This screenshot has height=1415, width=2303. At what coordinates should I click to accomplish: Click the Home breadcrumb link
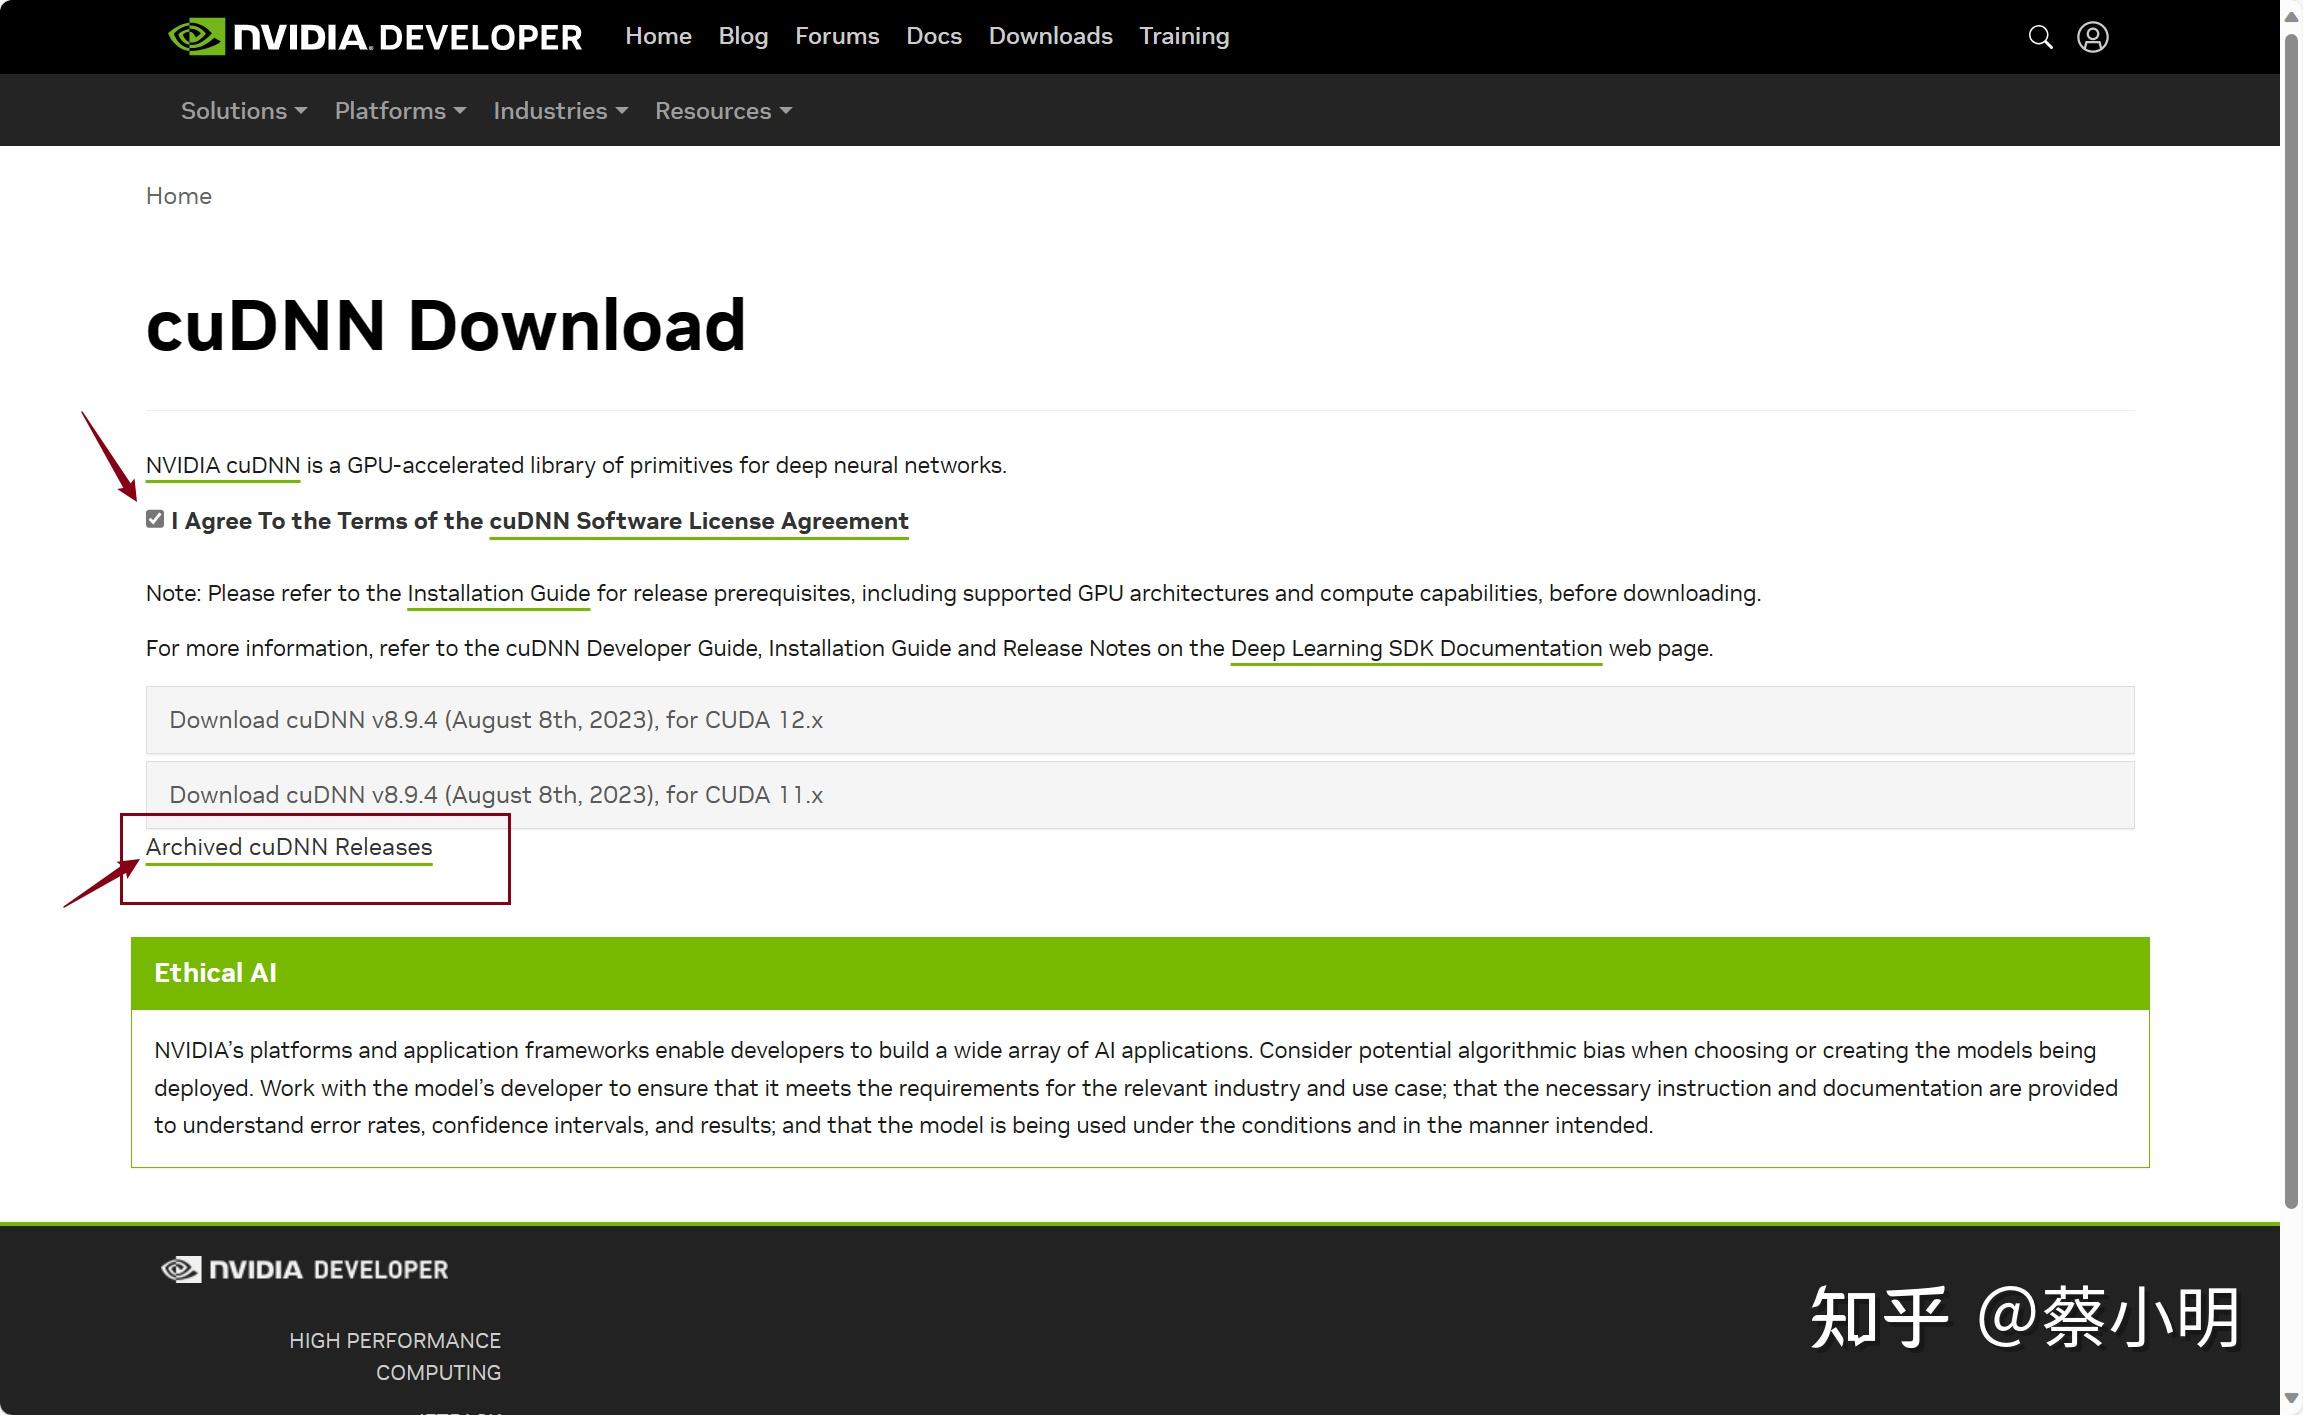coord(179,196)
